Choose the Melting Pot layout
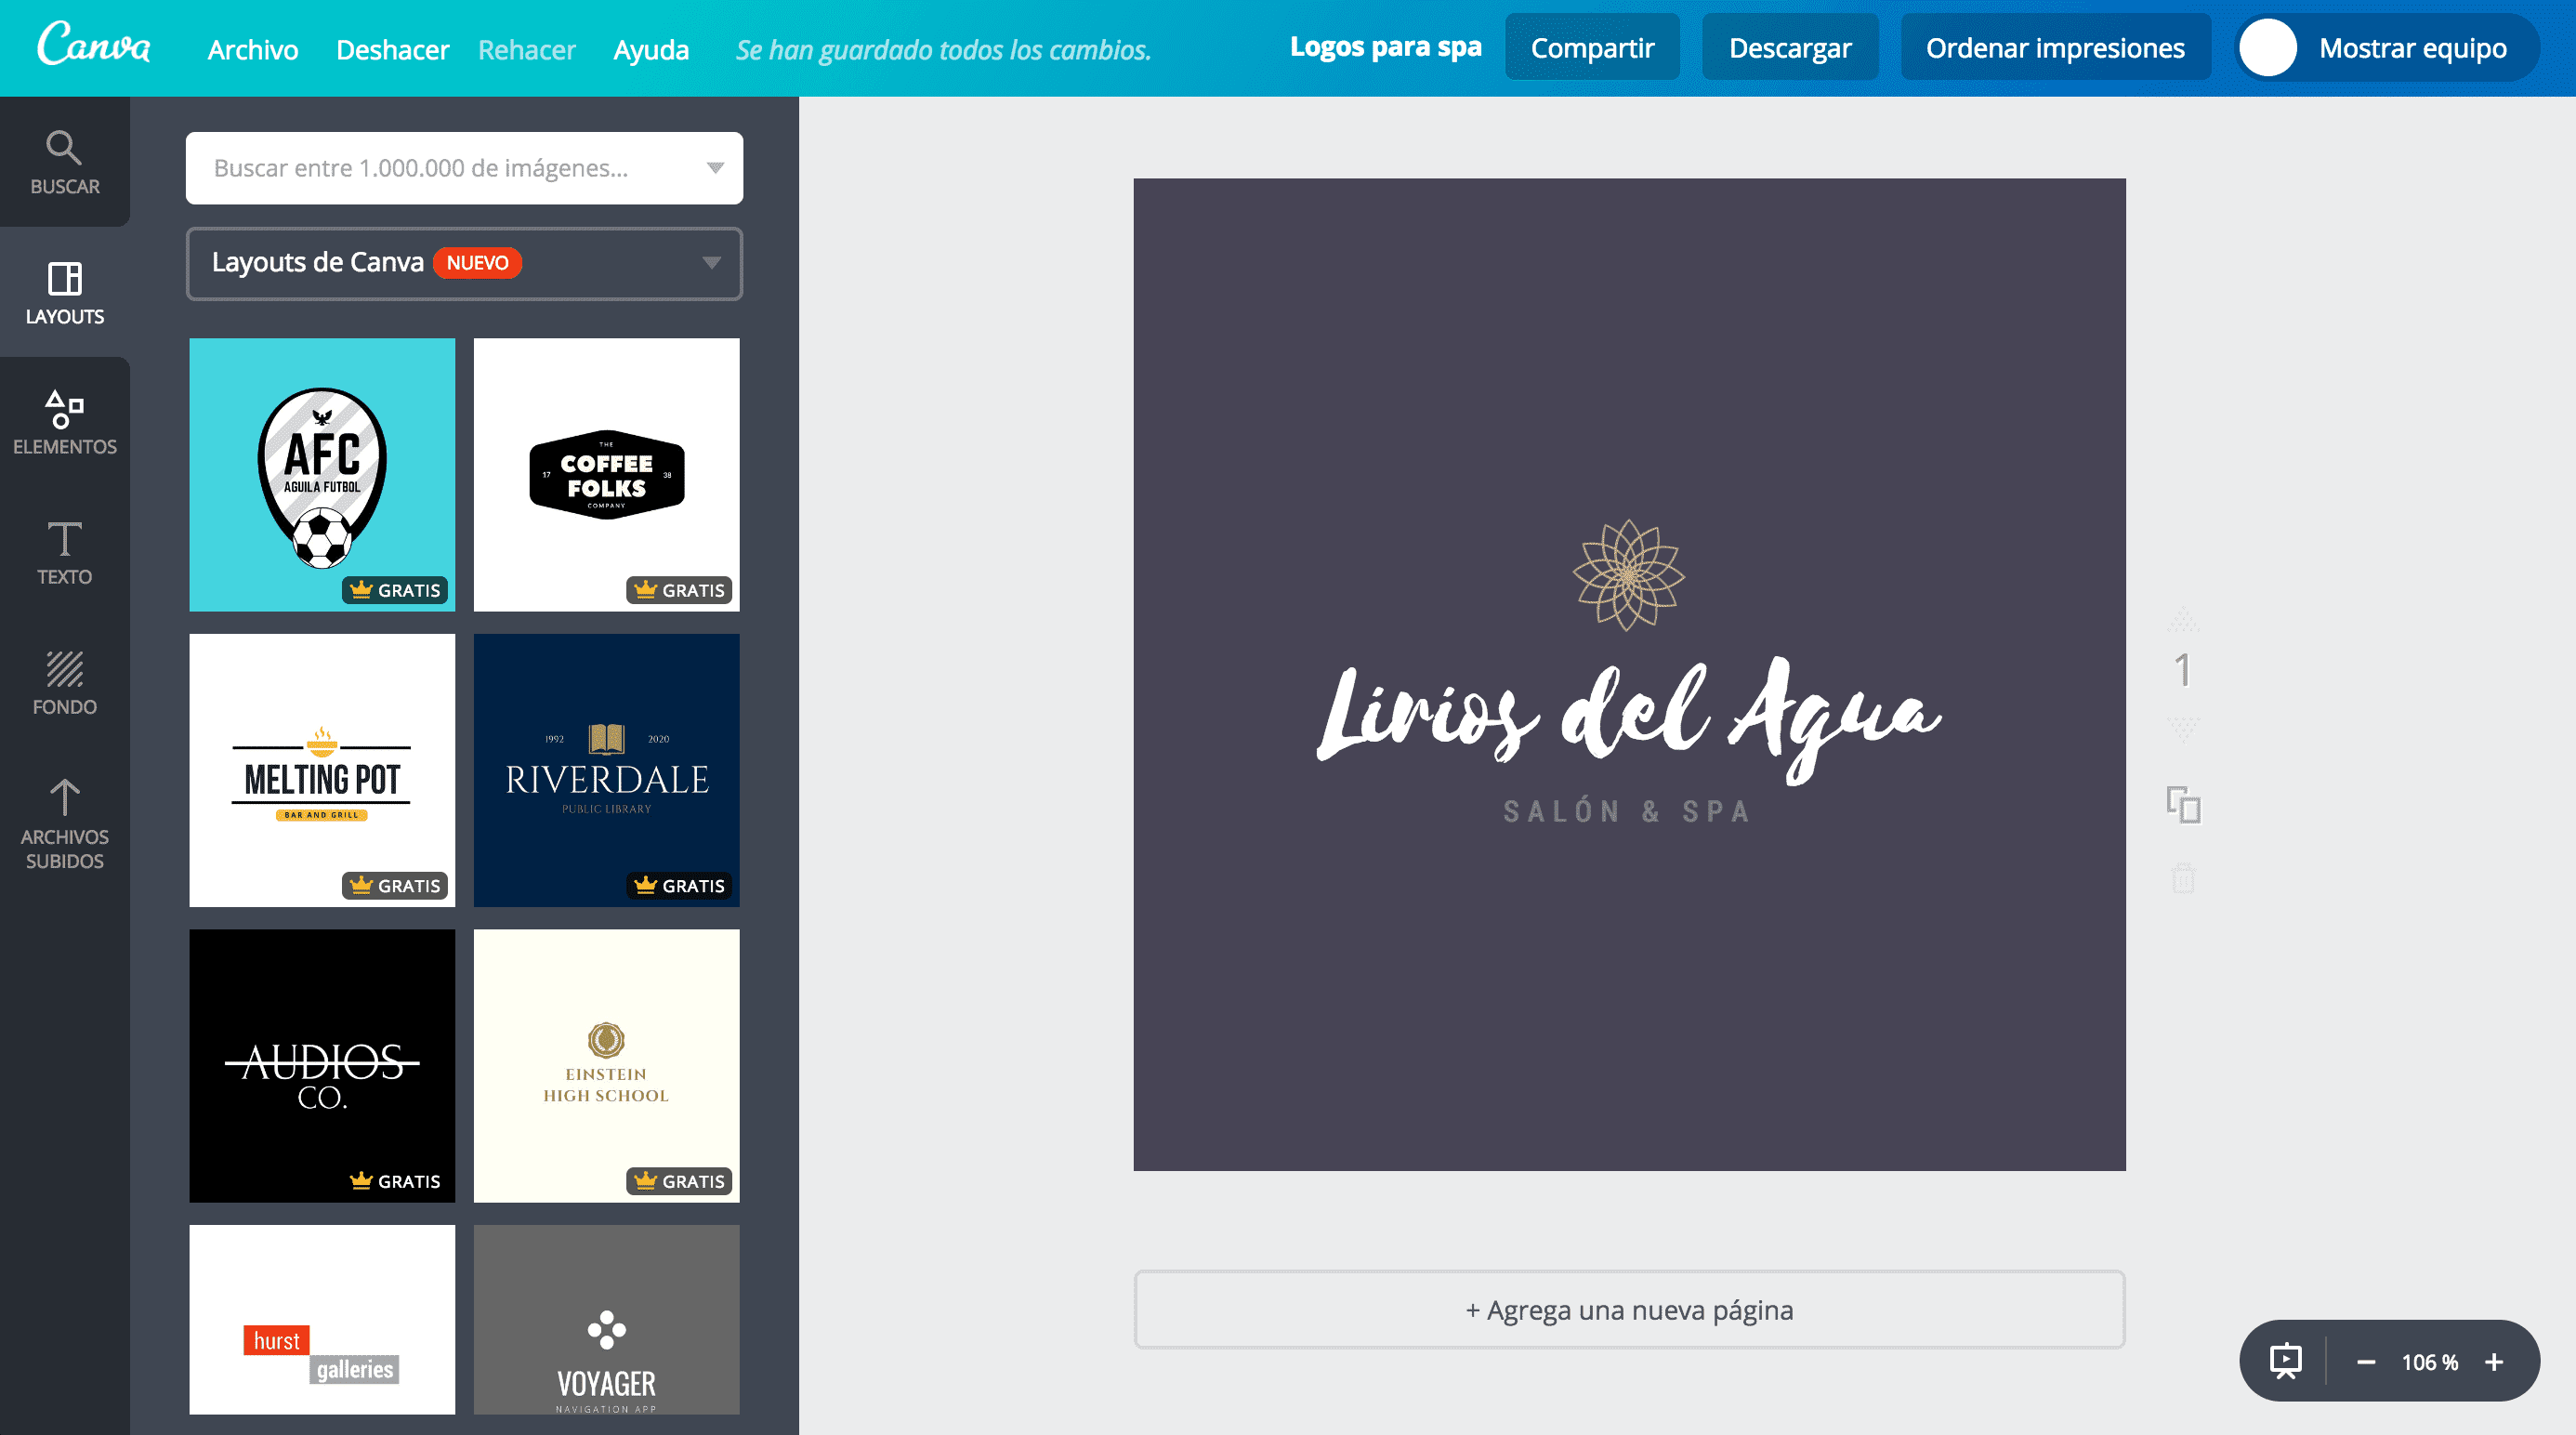Screen dimensions: 2576x1435 click(x=322, y=770)
